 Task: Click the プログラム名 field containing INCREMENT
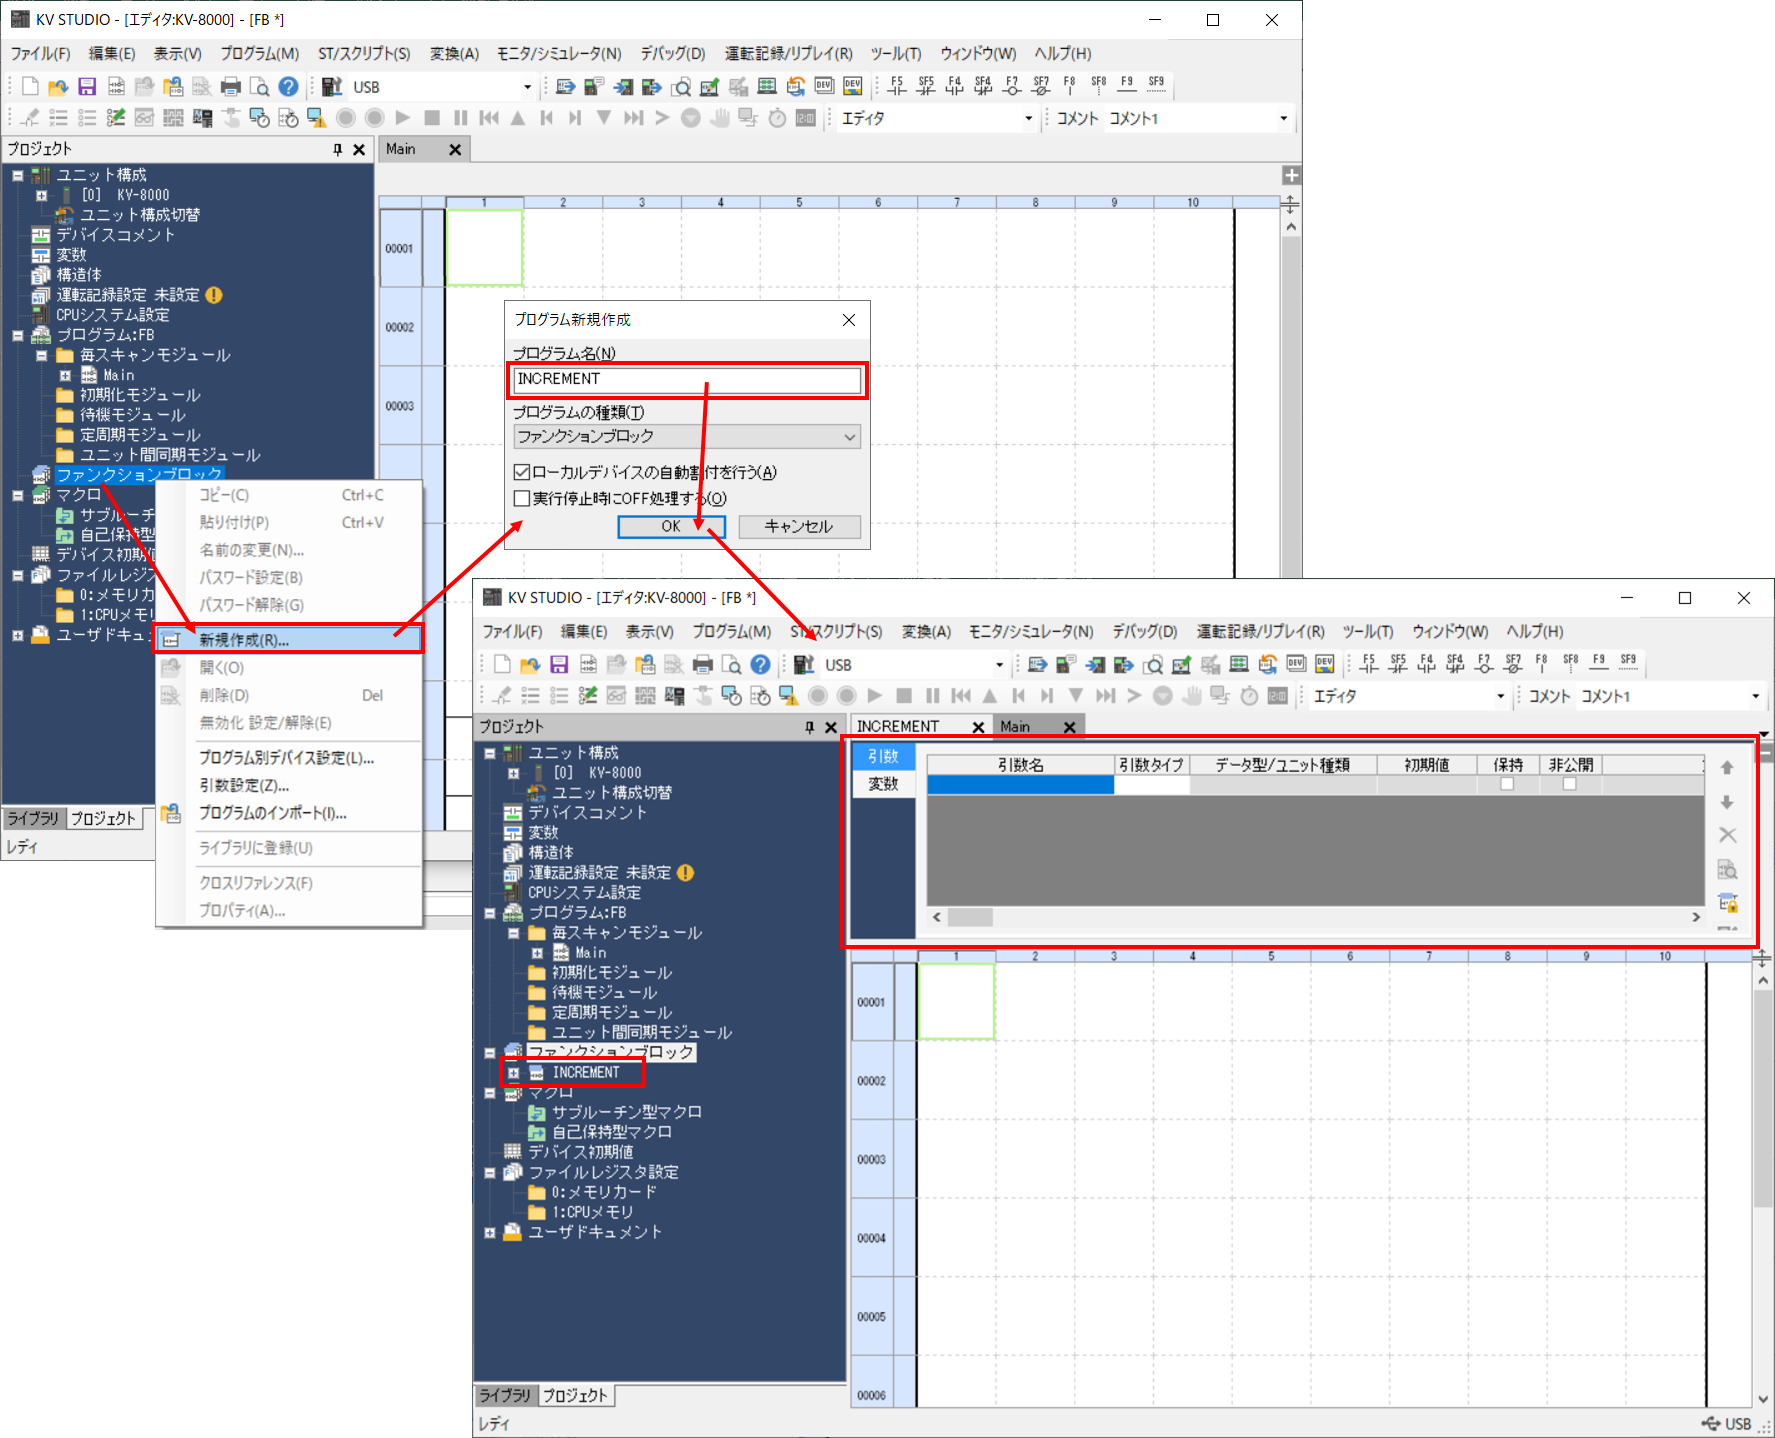coord(686,379)
